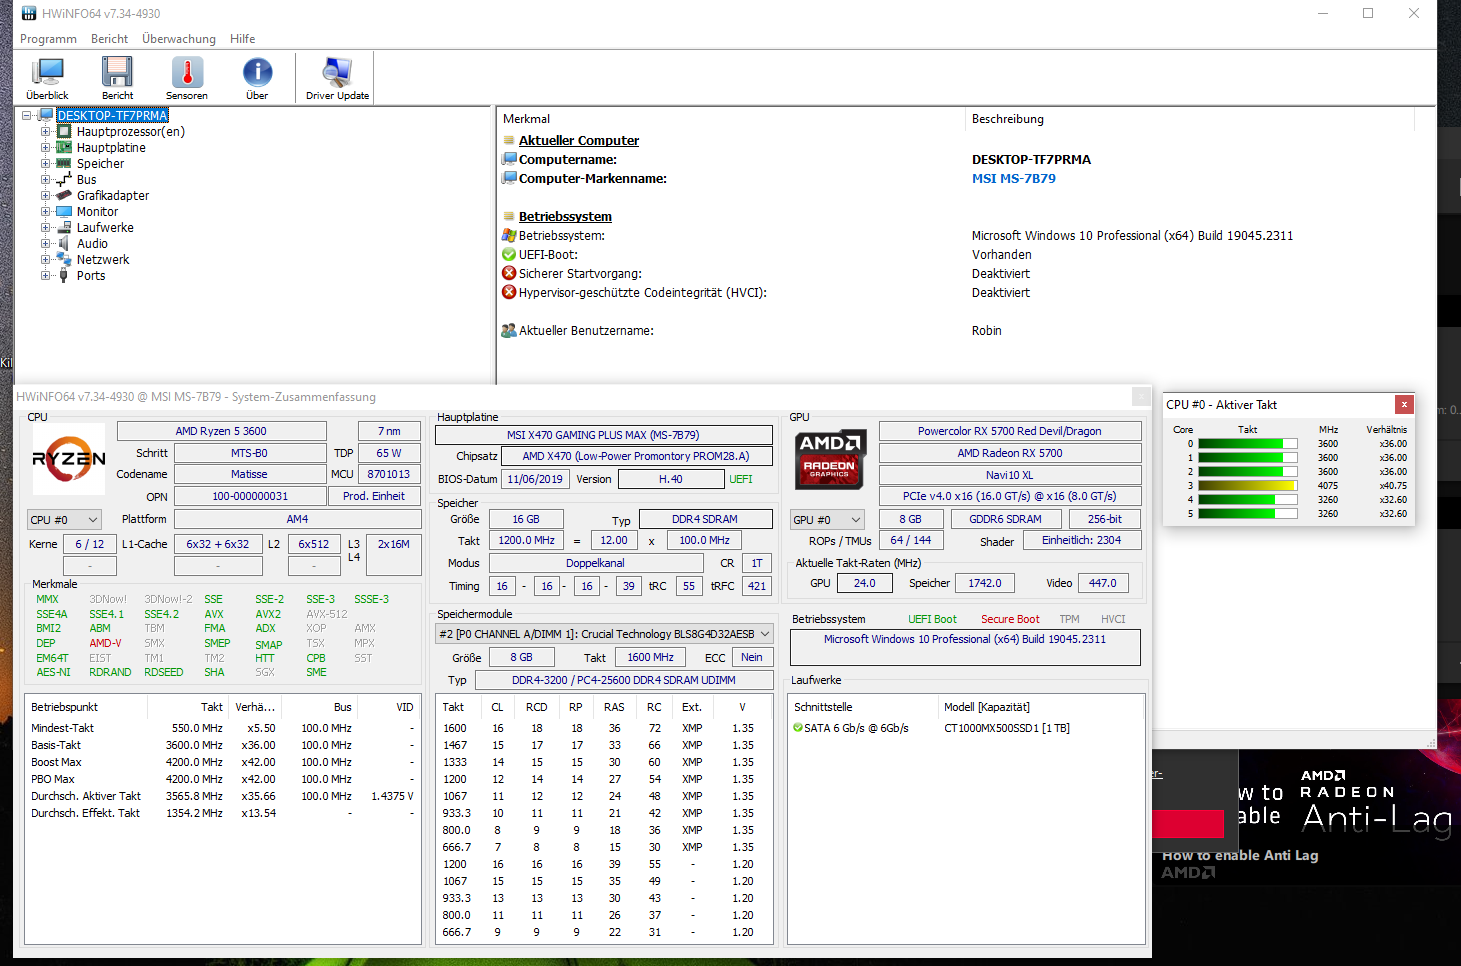The height and width of the screenshot is (966, 1461).
Task: Click the Navi10 XL GPU codename field
Action: pyautogui.click(x=1009, y=475)
